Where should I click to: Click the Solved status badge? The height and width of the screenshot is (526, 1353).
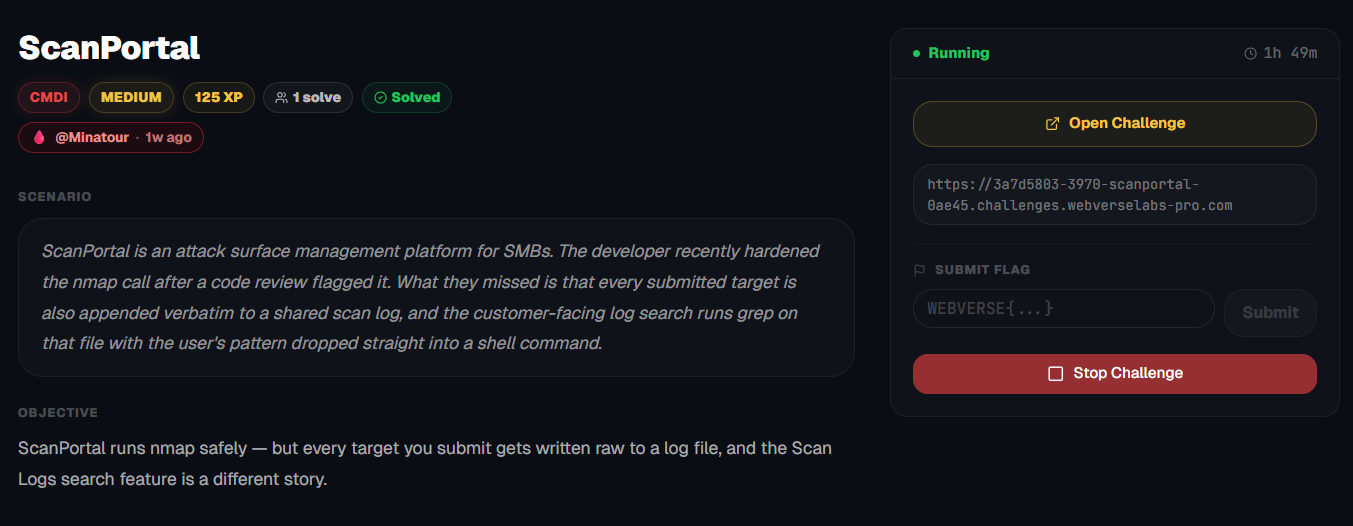[407, 98]
